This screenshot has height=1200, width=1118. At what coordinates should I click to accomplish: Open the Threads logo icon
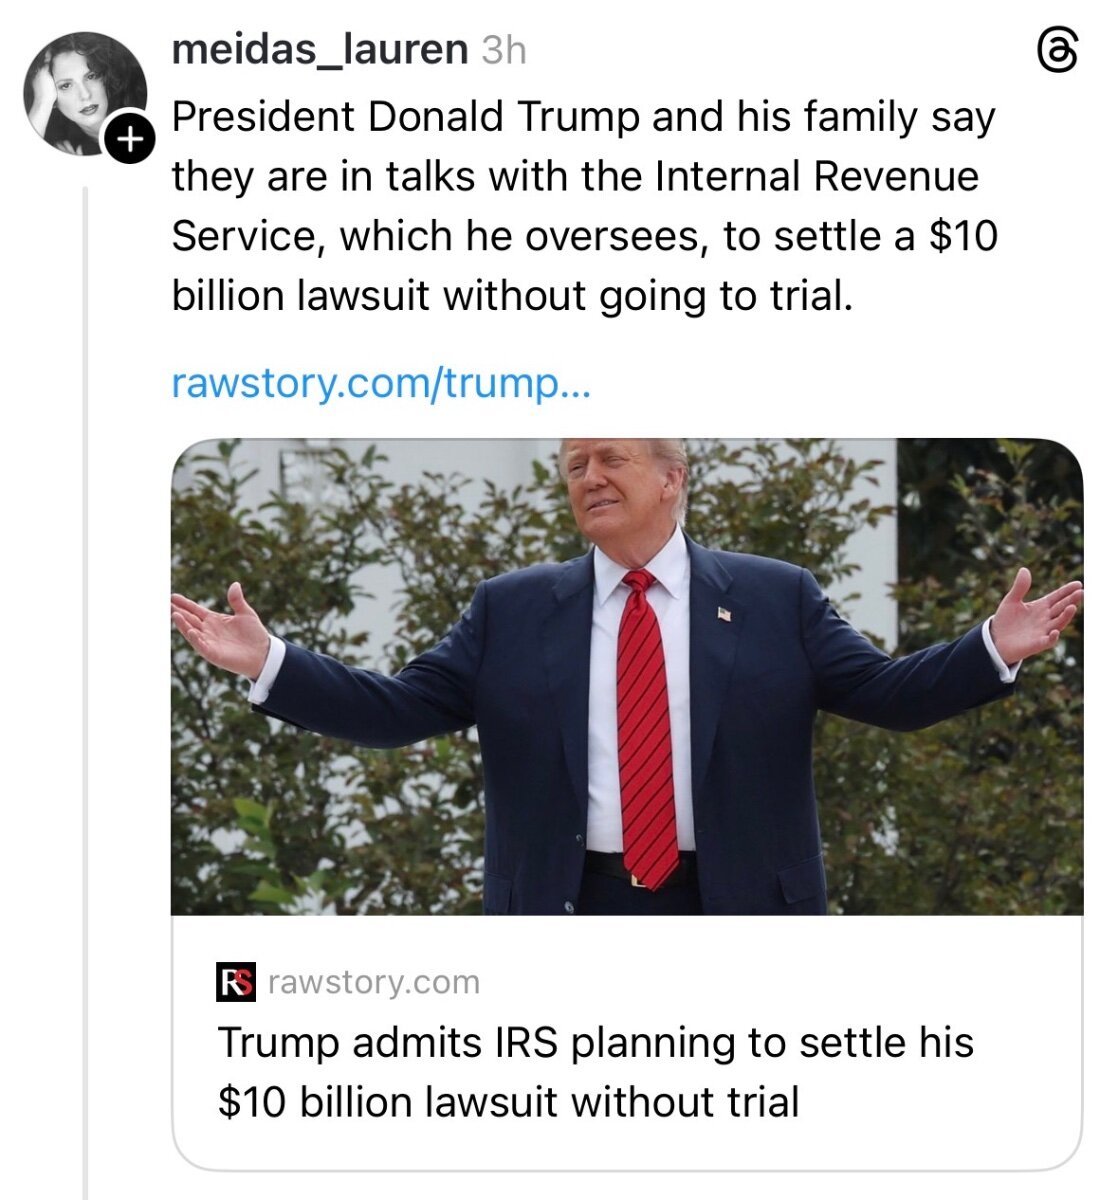click(x=1058, y=50)
